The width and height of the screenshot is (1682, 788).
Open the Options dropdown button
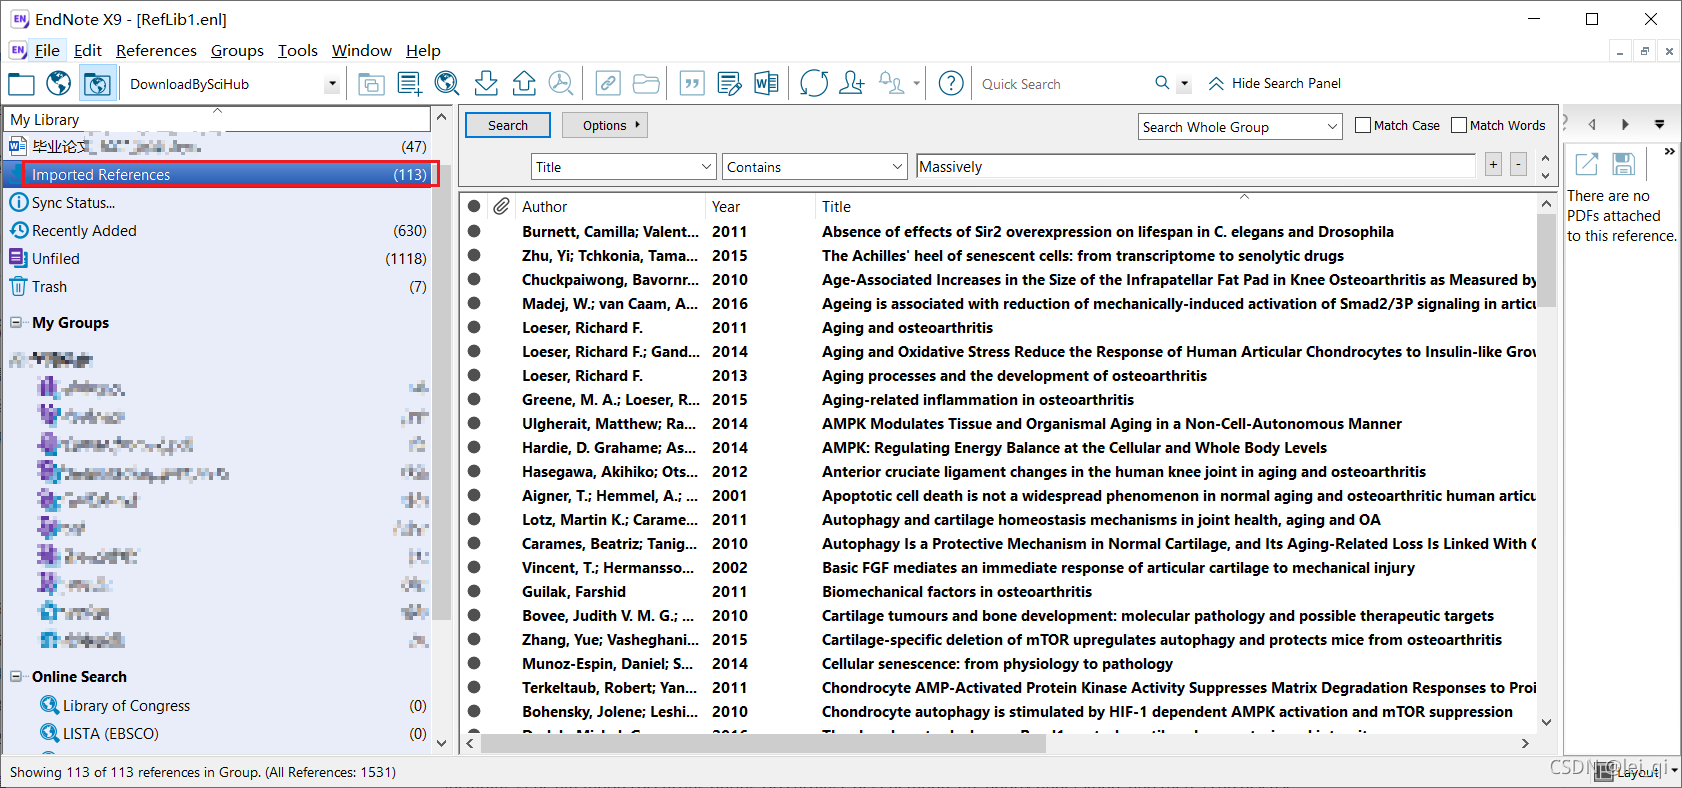(604, 125)
